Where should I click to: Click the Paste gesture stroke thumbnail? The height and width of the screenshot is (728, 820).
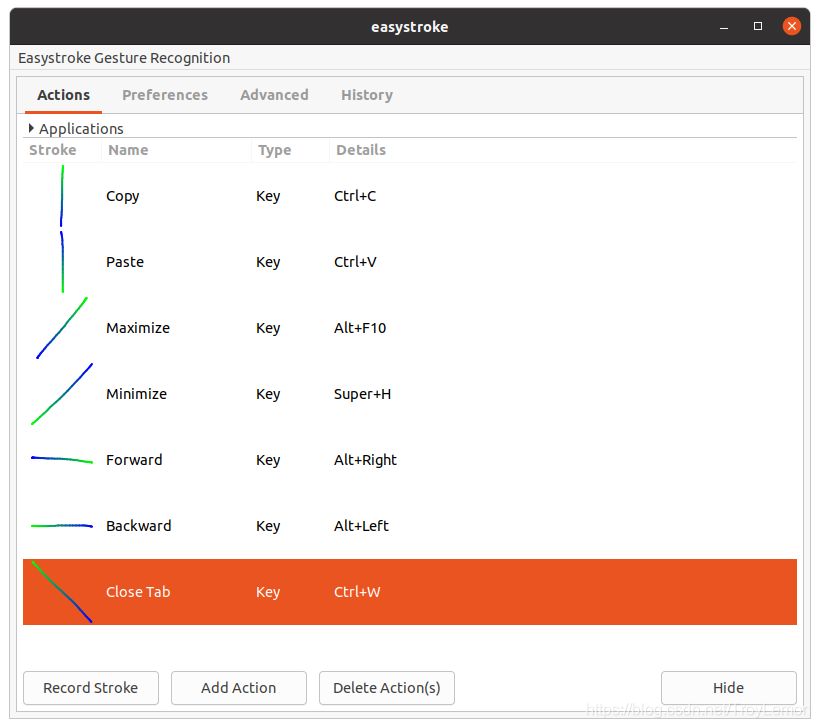click(62, 261)
